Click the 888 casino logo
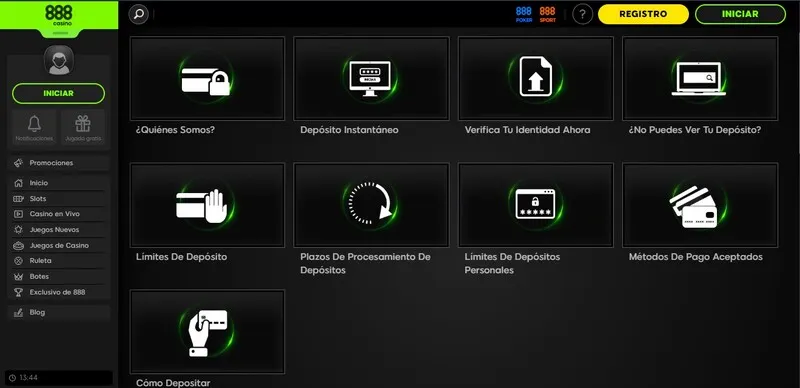Image resolution: width=800 pixels, height=388 pixels. (59, 15)
